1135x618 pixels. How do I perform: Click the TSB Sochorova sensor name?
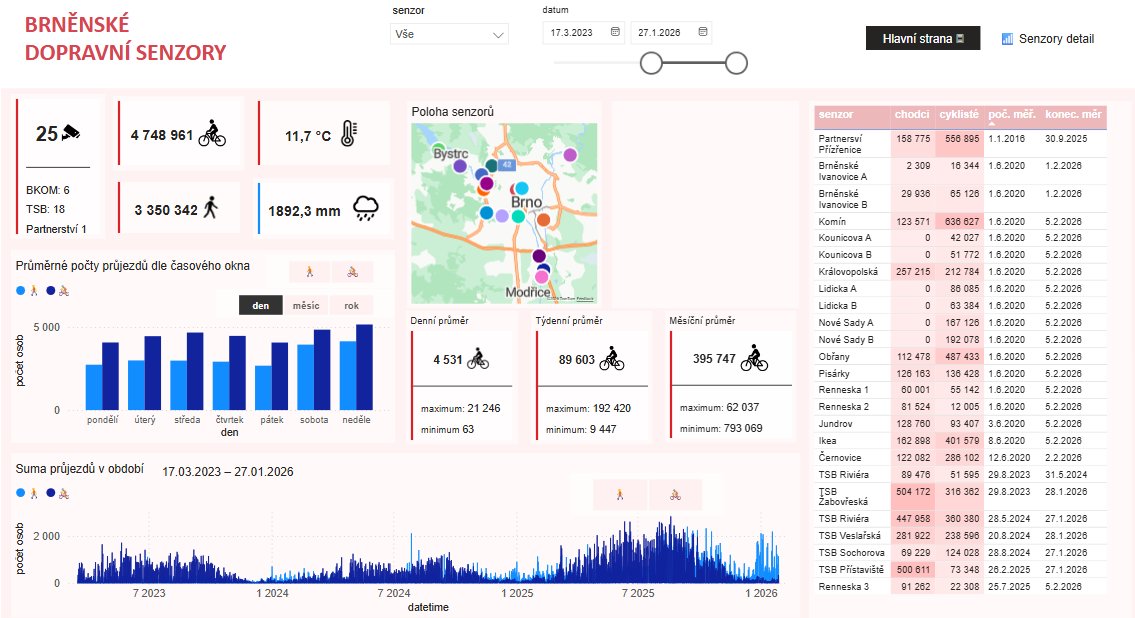click(x=851, y=553)
